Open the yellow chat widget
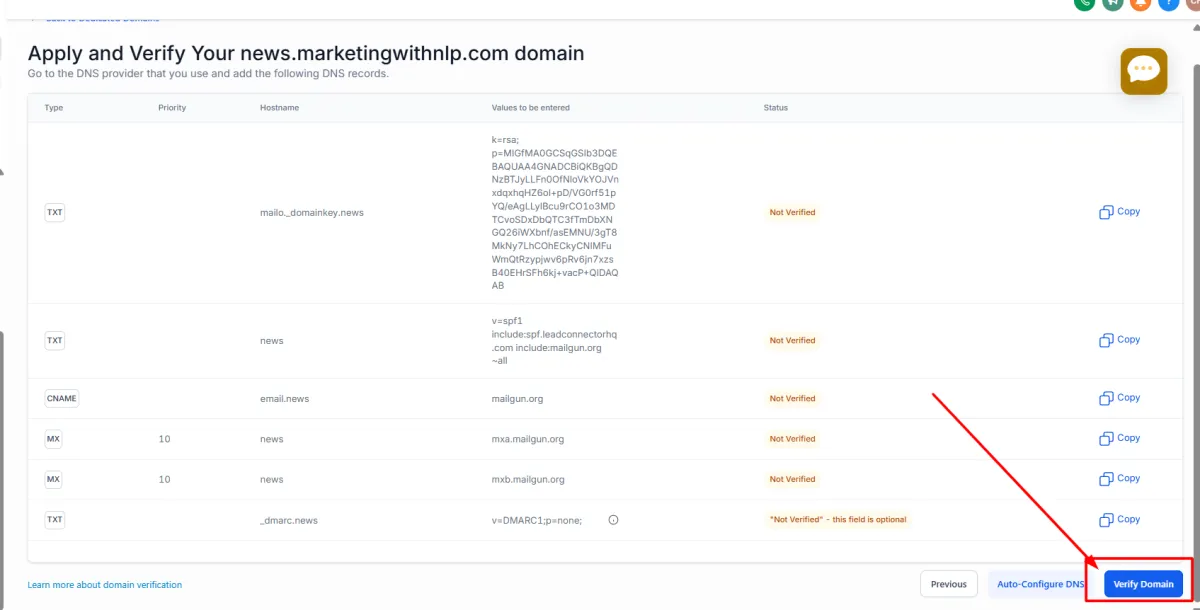Screen dimensions: 1200x610 (x=1143, y=71)
